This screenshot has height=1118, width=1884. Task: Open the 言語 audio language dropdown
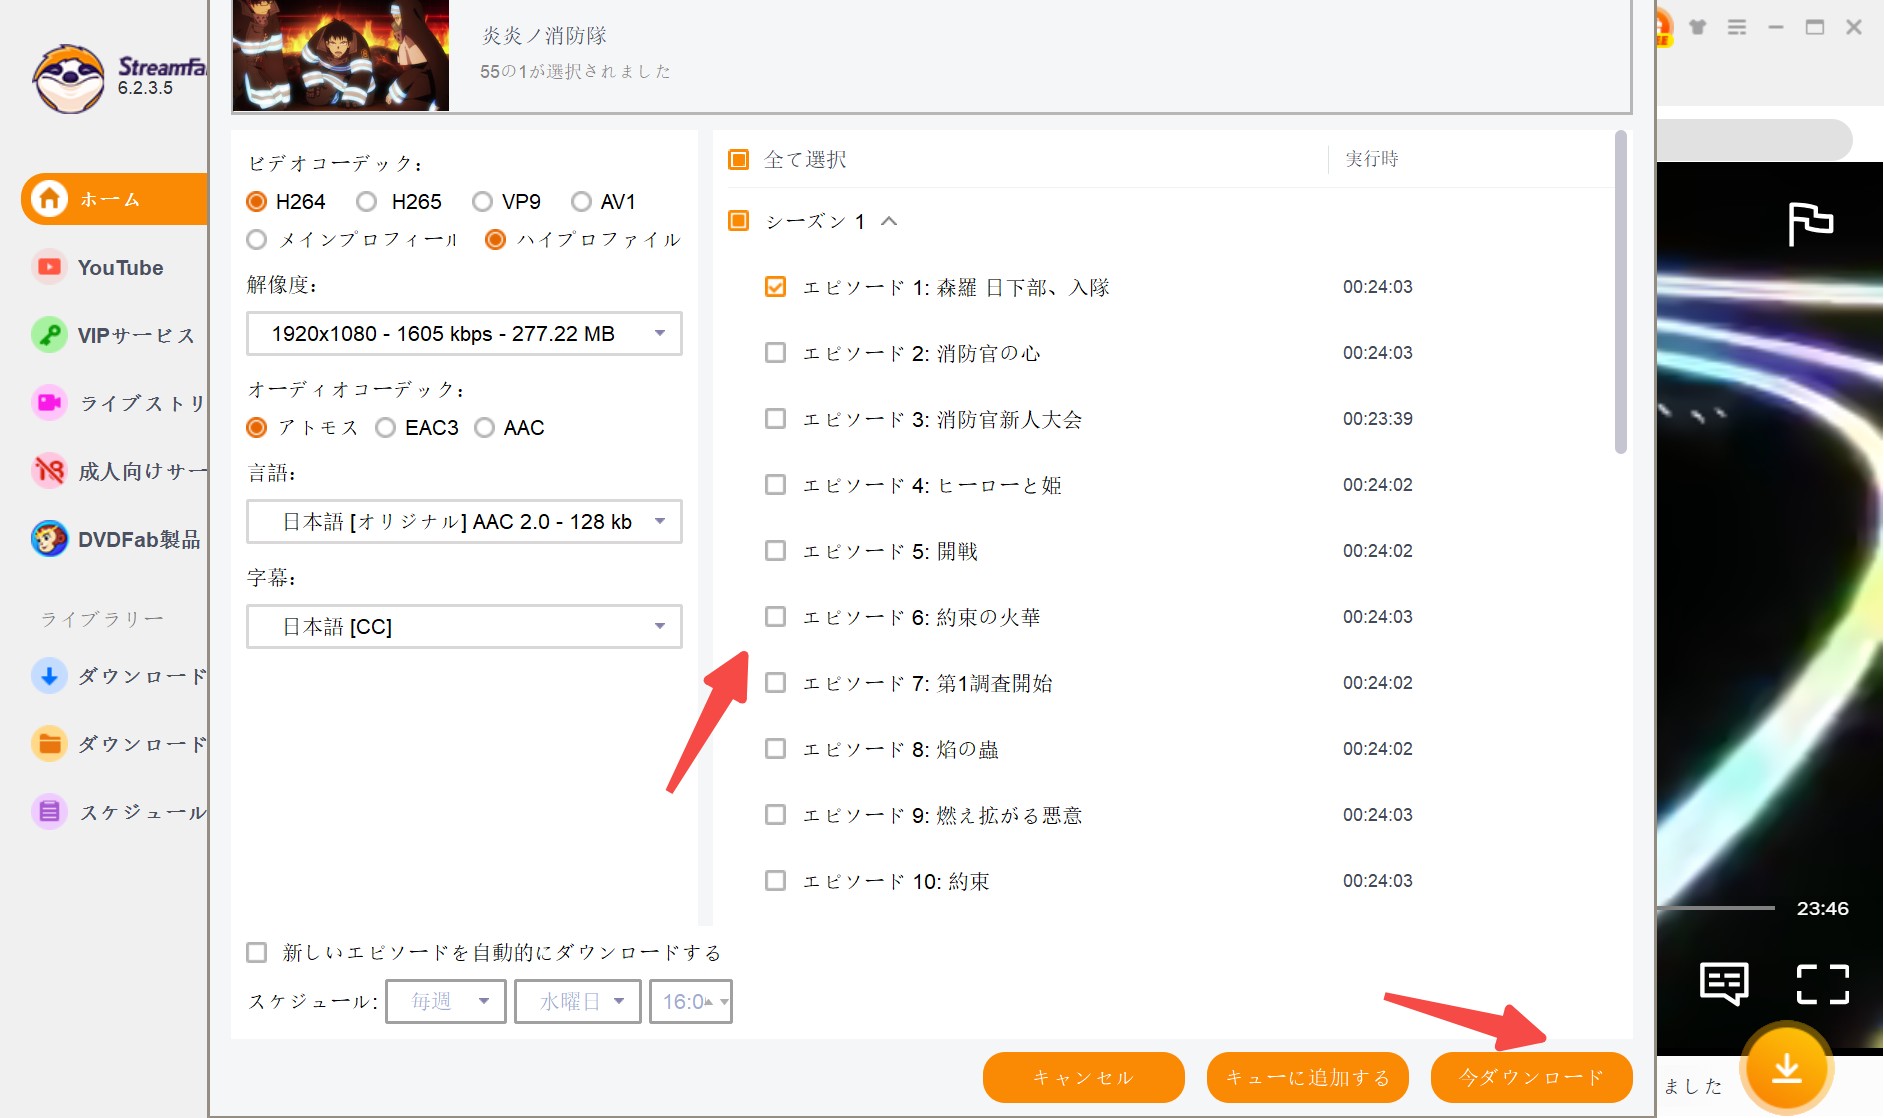click(464, 522)
